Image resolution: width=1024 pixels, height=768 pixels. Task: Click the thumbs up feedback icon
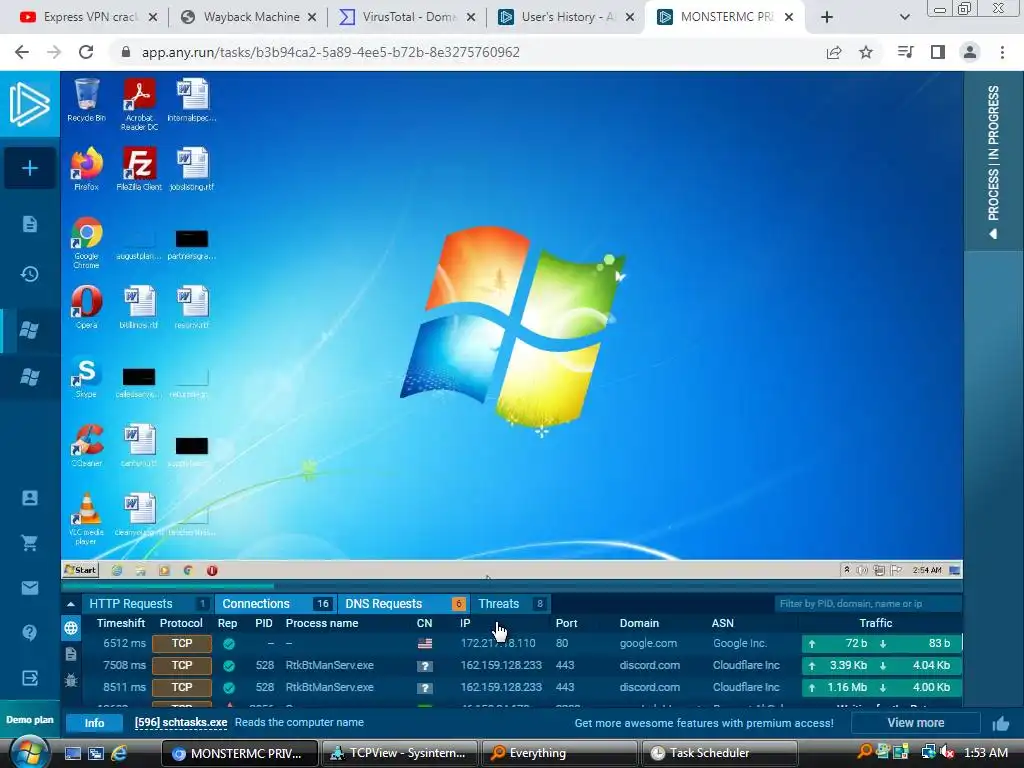point(1000,723)
